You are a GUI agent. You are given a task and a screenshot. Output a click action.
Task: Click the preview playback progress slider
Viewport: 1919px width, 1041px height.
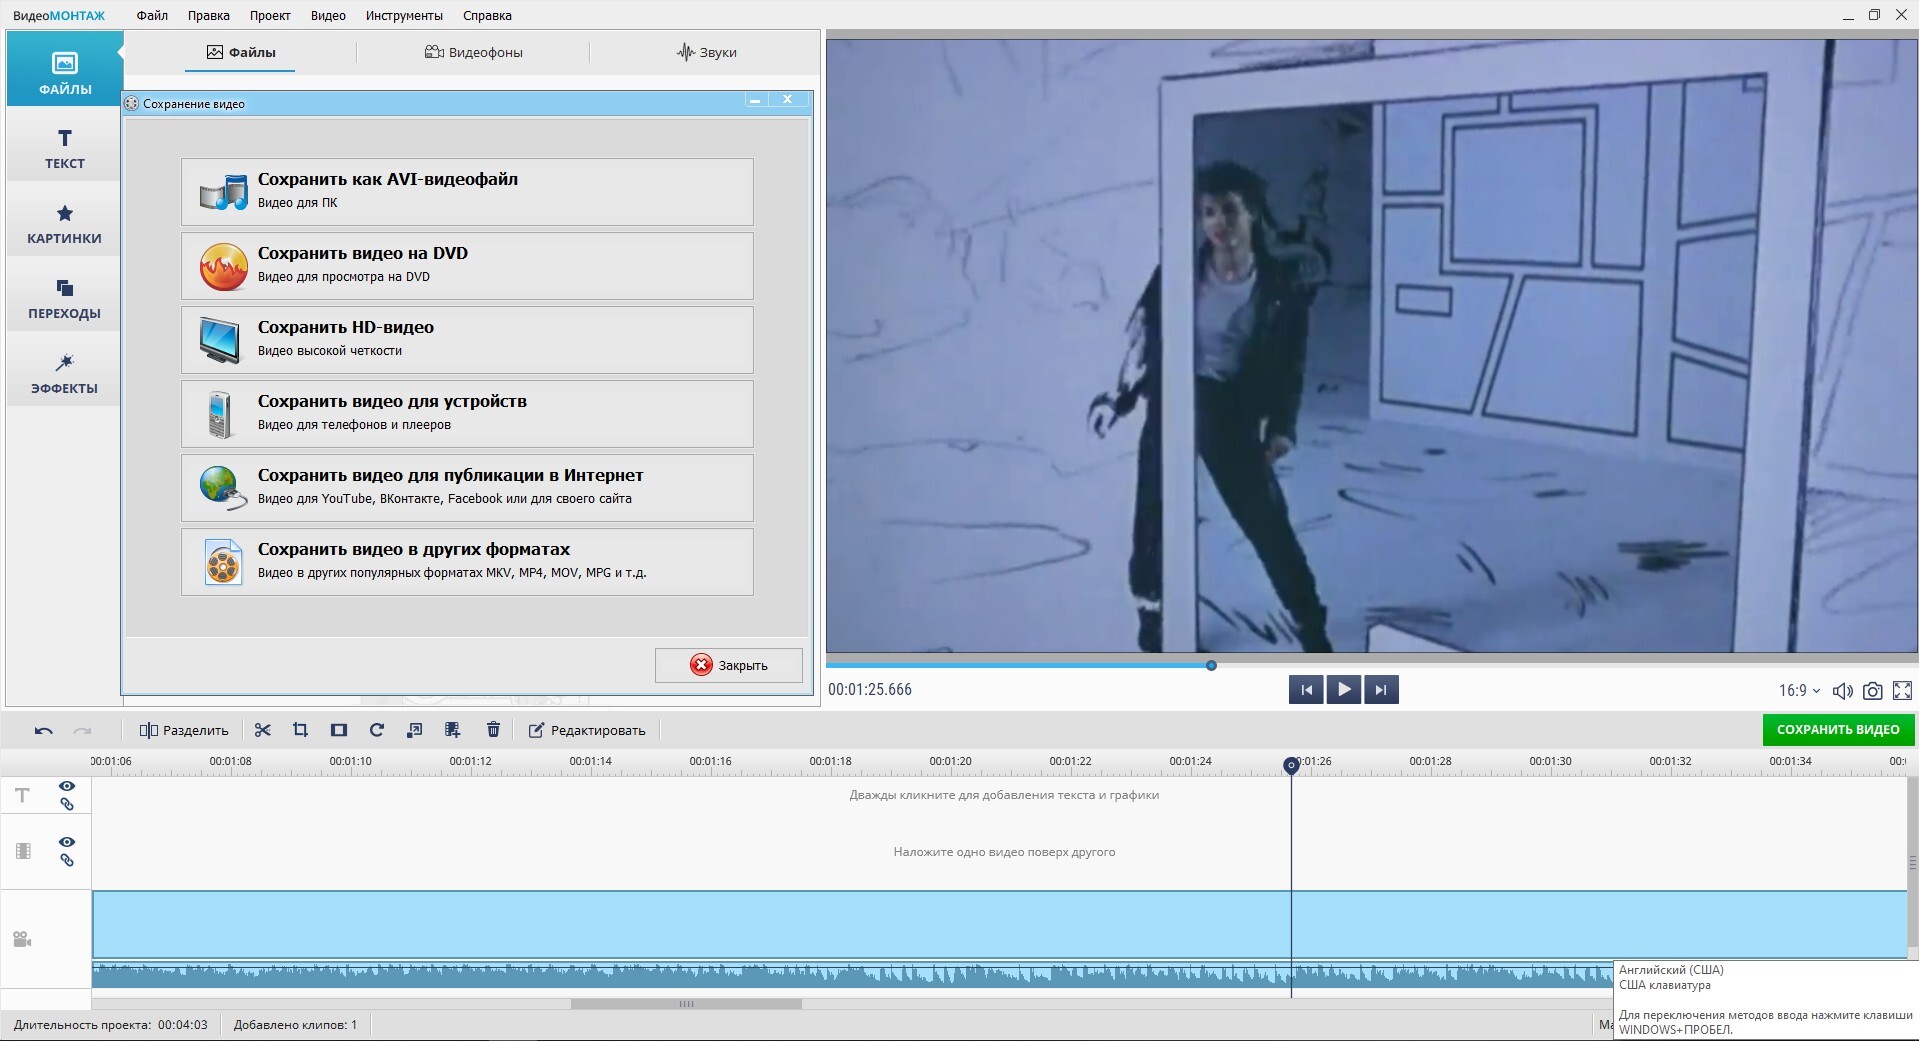[x=1211, y=665]
